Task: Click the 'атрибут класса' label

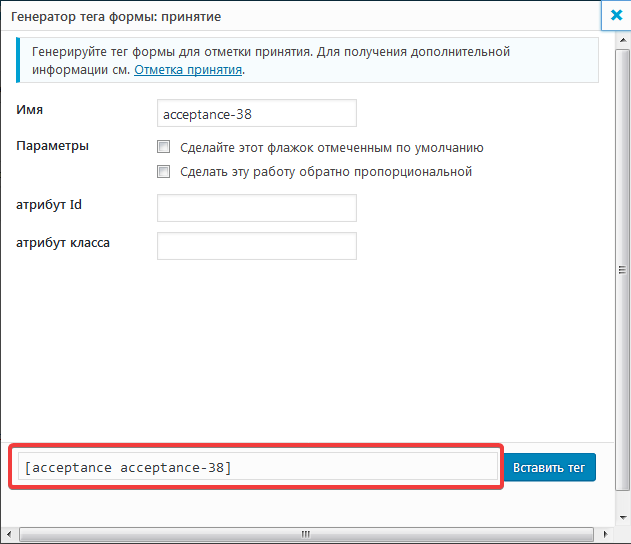Action: pos(63,243)
